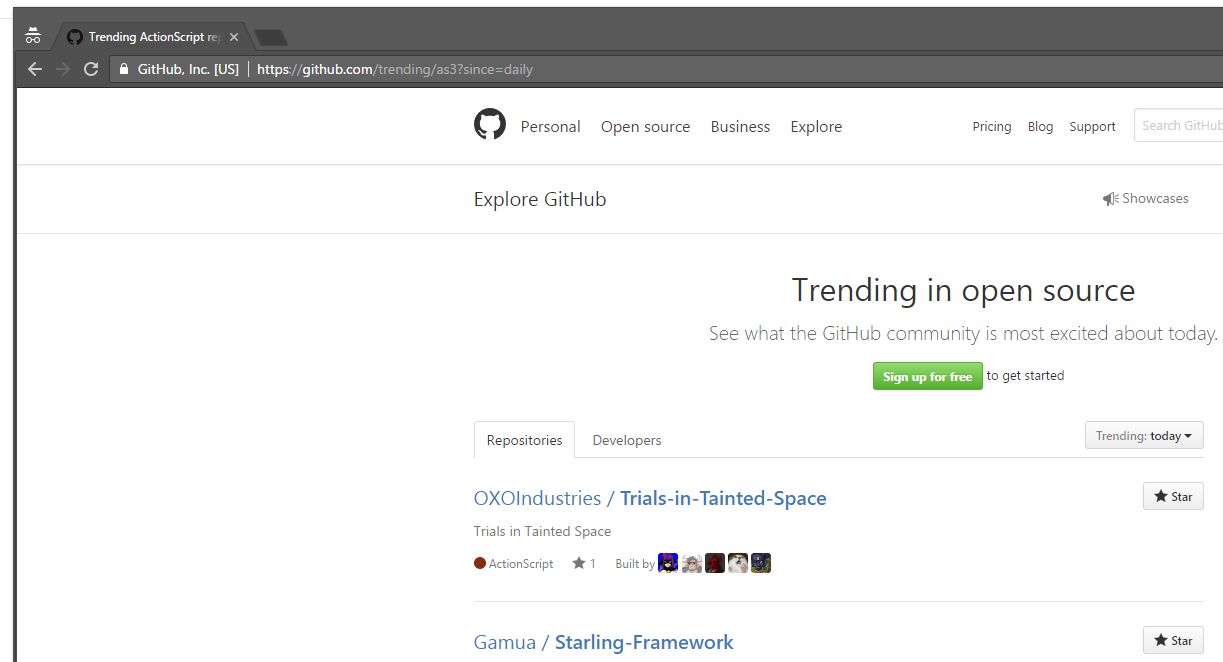1223x662 pixels.
Task: Open the Explore navigation item
Action: click(816, 127)
